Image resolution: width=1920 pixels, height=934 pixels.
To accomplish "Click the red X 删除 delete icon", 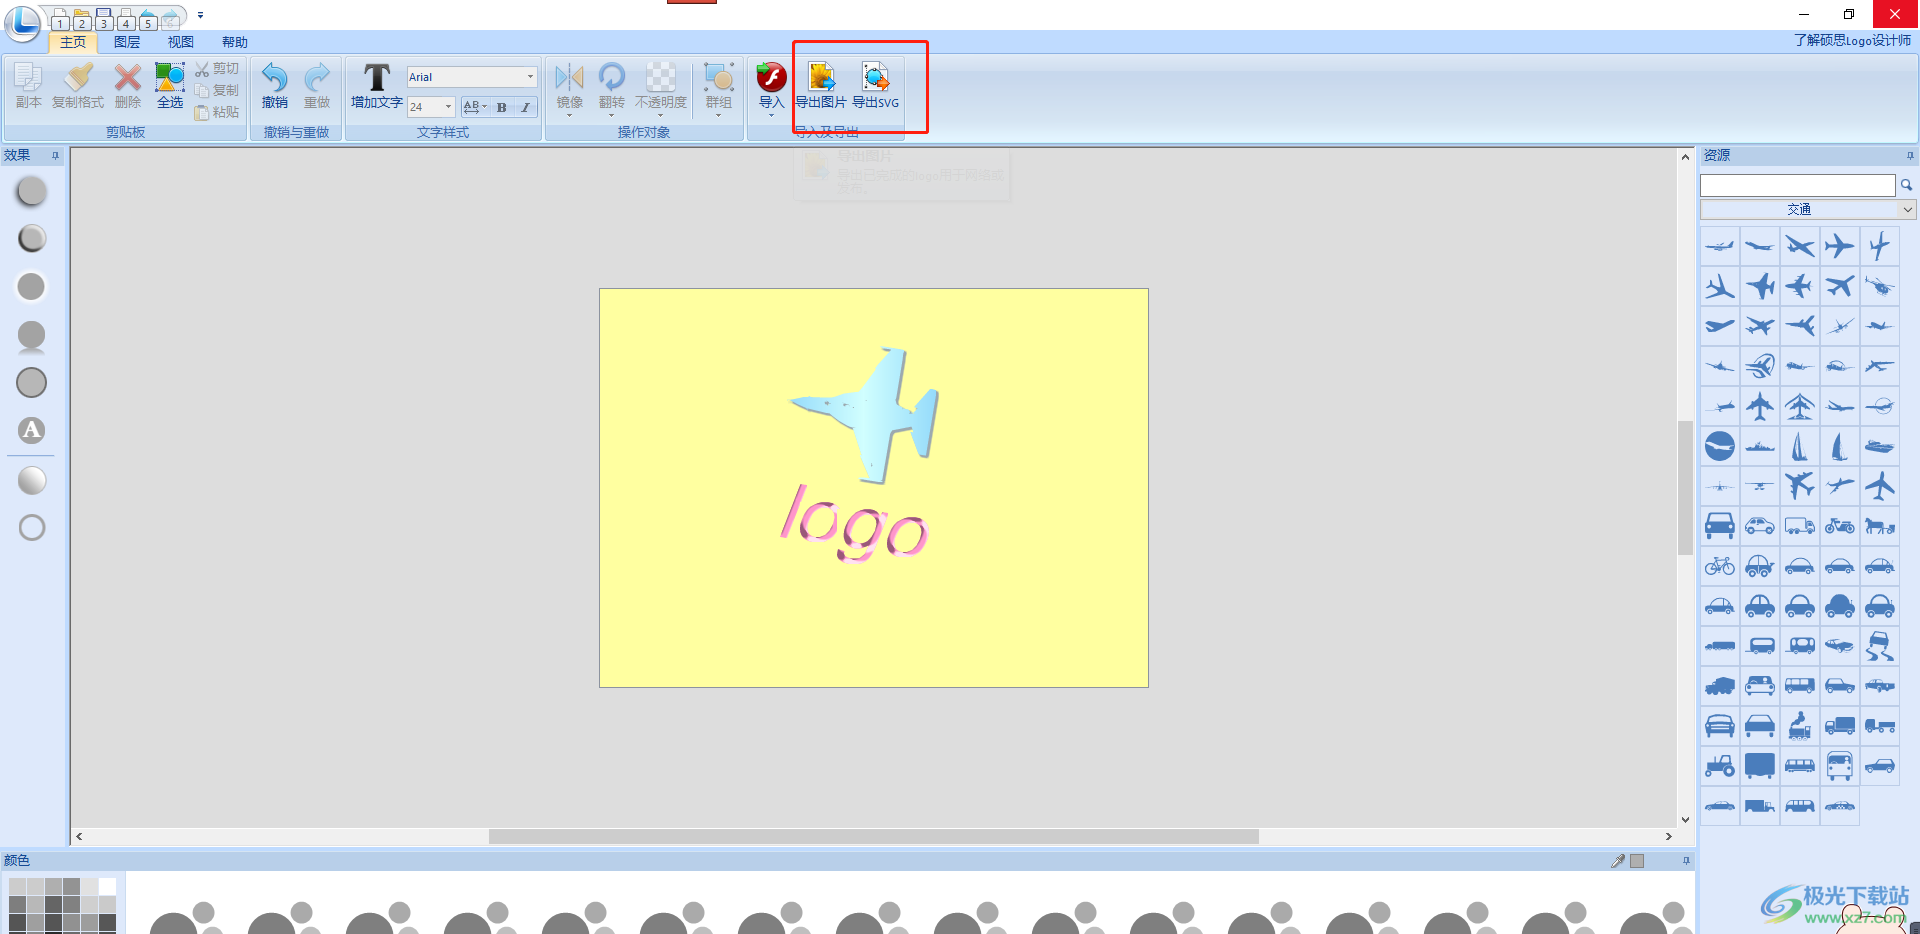I will pyautogui.click(x=127, y=78).
